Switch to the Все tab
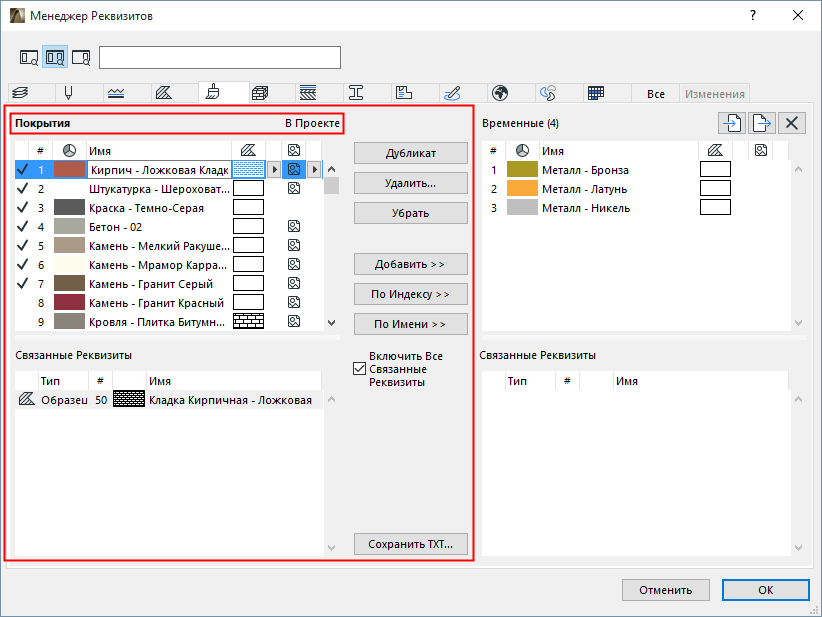Screen dimensions: 822x617 pyautogui.click(x=656, y=94)
